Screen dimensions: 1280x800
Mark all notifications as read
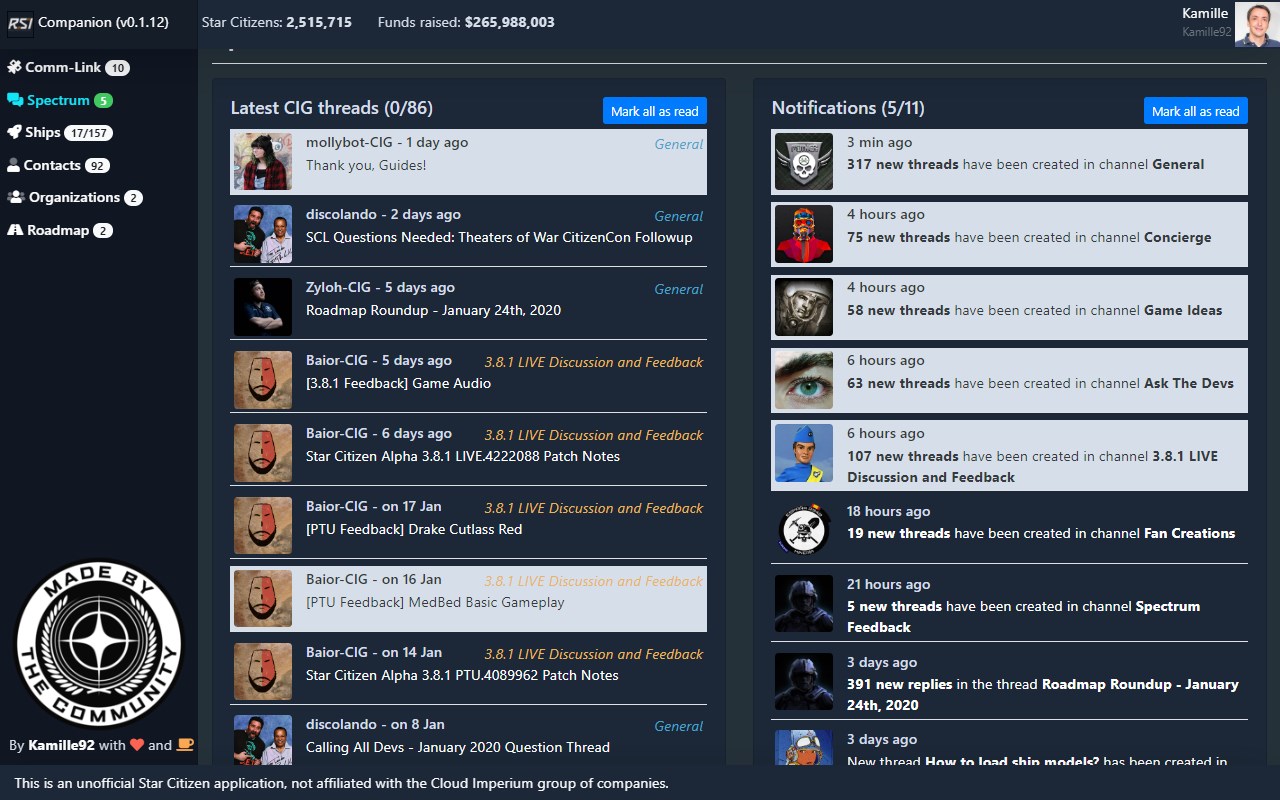pos(1196,111)
